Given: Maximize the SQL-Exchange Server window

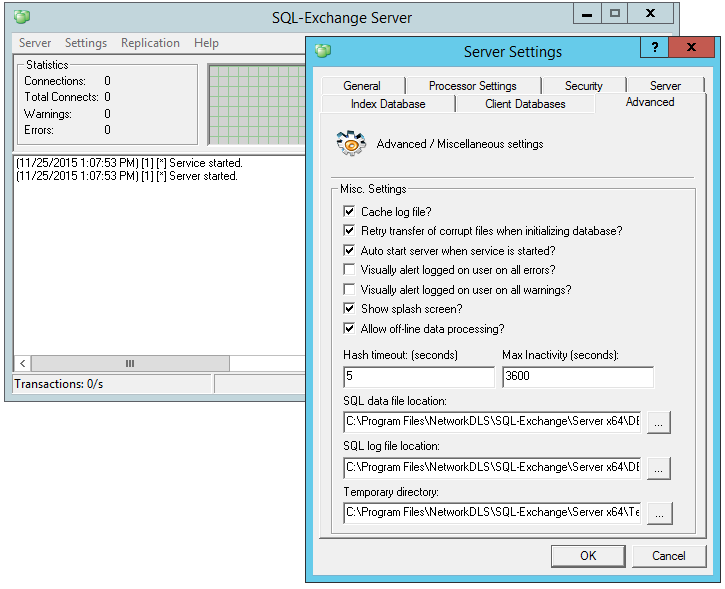Looking at the screenshot, I should pyautogui.click(x=614, y=13).
